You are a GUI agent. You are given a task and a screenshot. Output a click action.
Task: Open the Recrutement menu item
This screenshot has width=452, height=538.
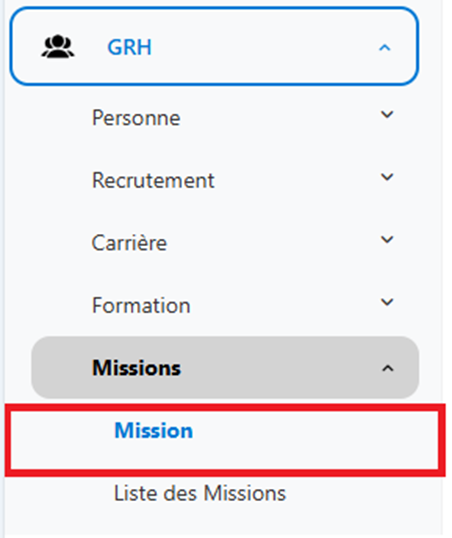click(153, 180)
